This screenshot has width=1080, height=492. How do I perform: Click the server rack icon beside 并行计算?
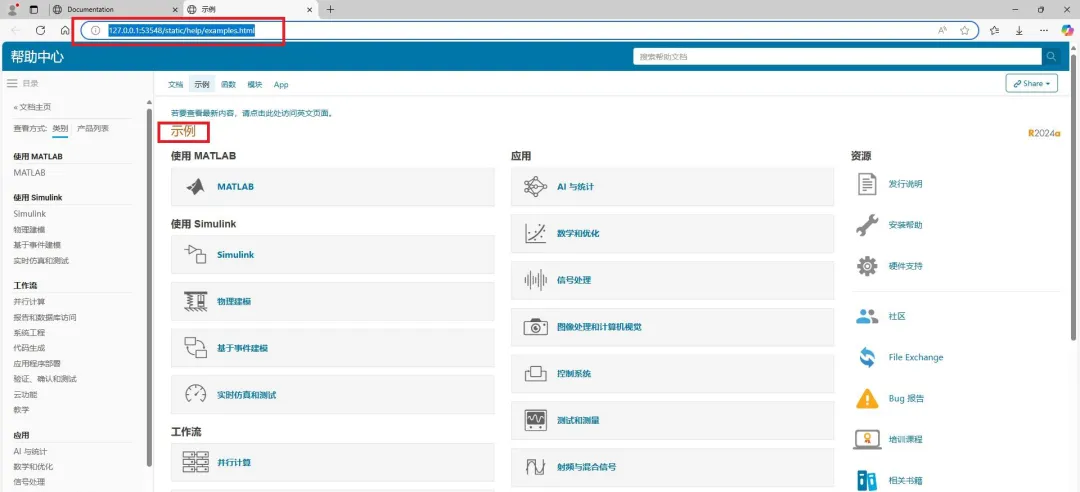pyautogui.click(x=196, y=462)
